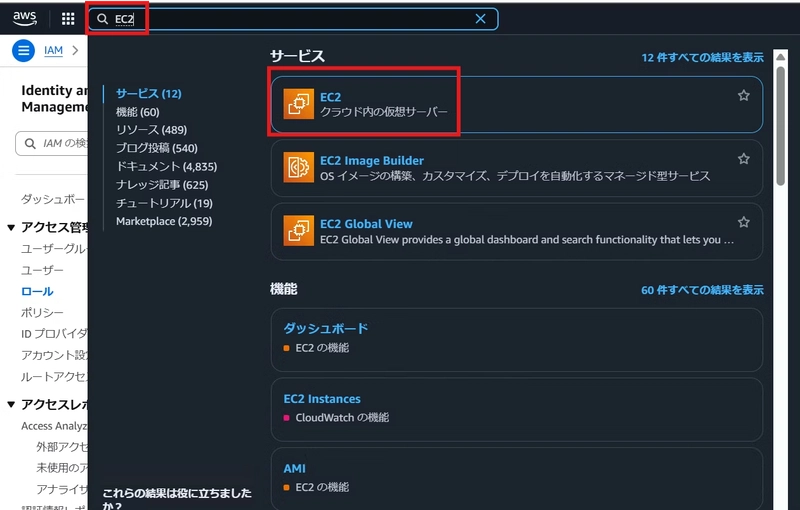Image resolution: width=800 pixels, height=510 pixels.
Task: Collapse the アクセス管理 section triangle
Action: coord(11,227)
